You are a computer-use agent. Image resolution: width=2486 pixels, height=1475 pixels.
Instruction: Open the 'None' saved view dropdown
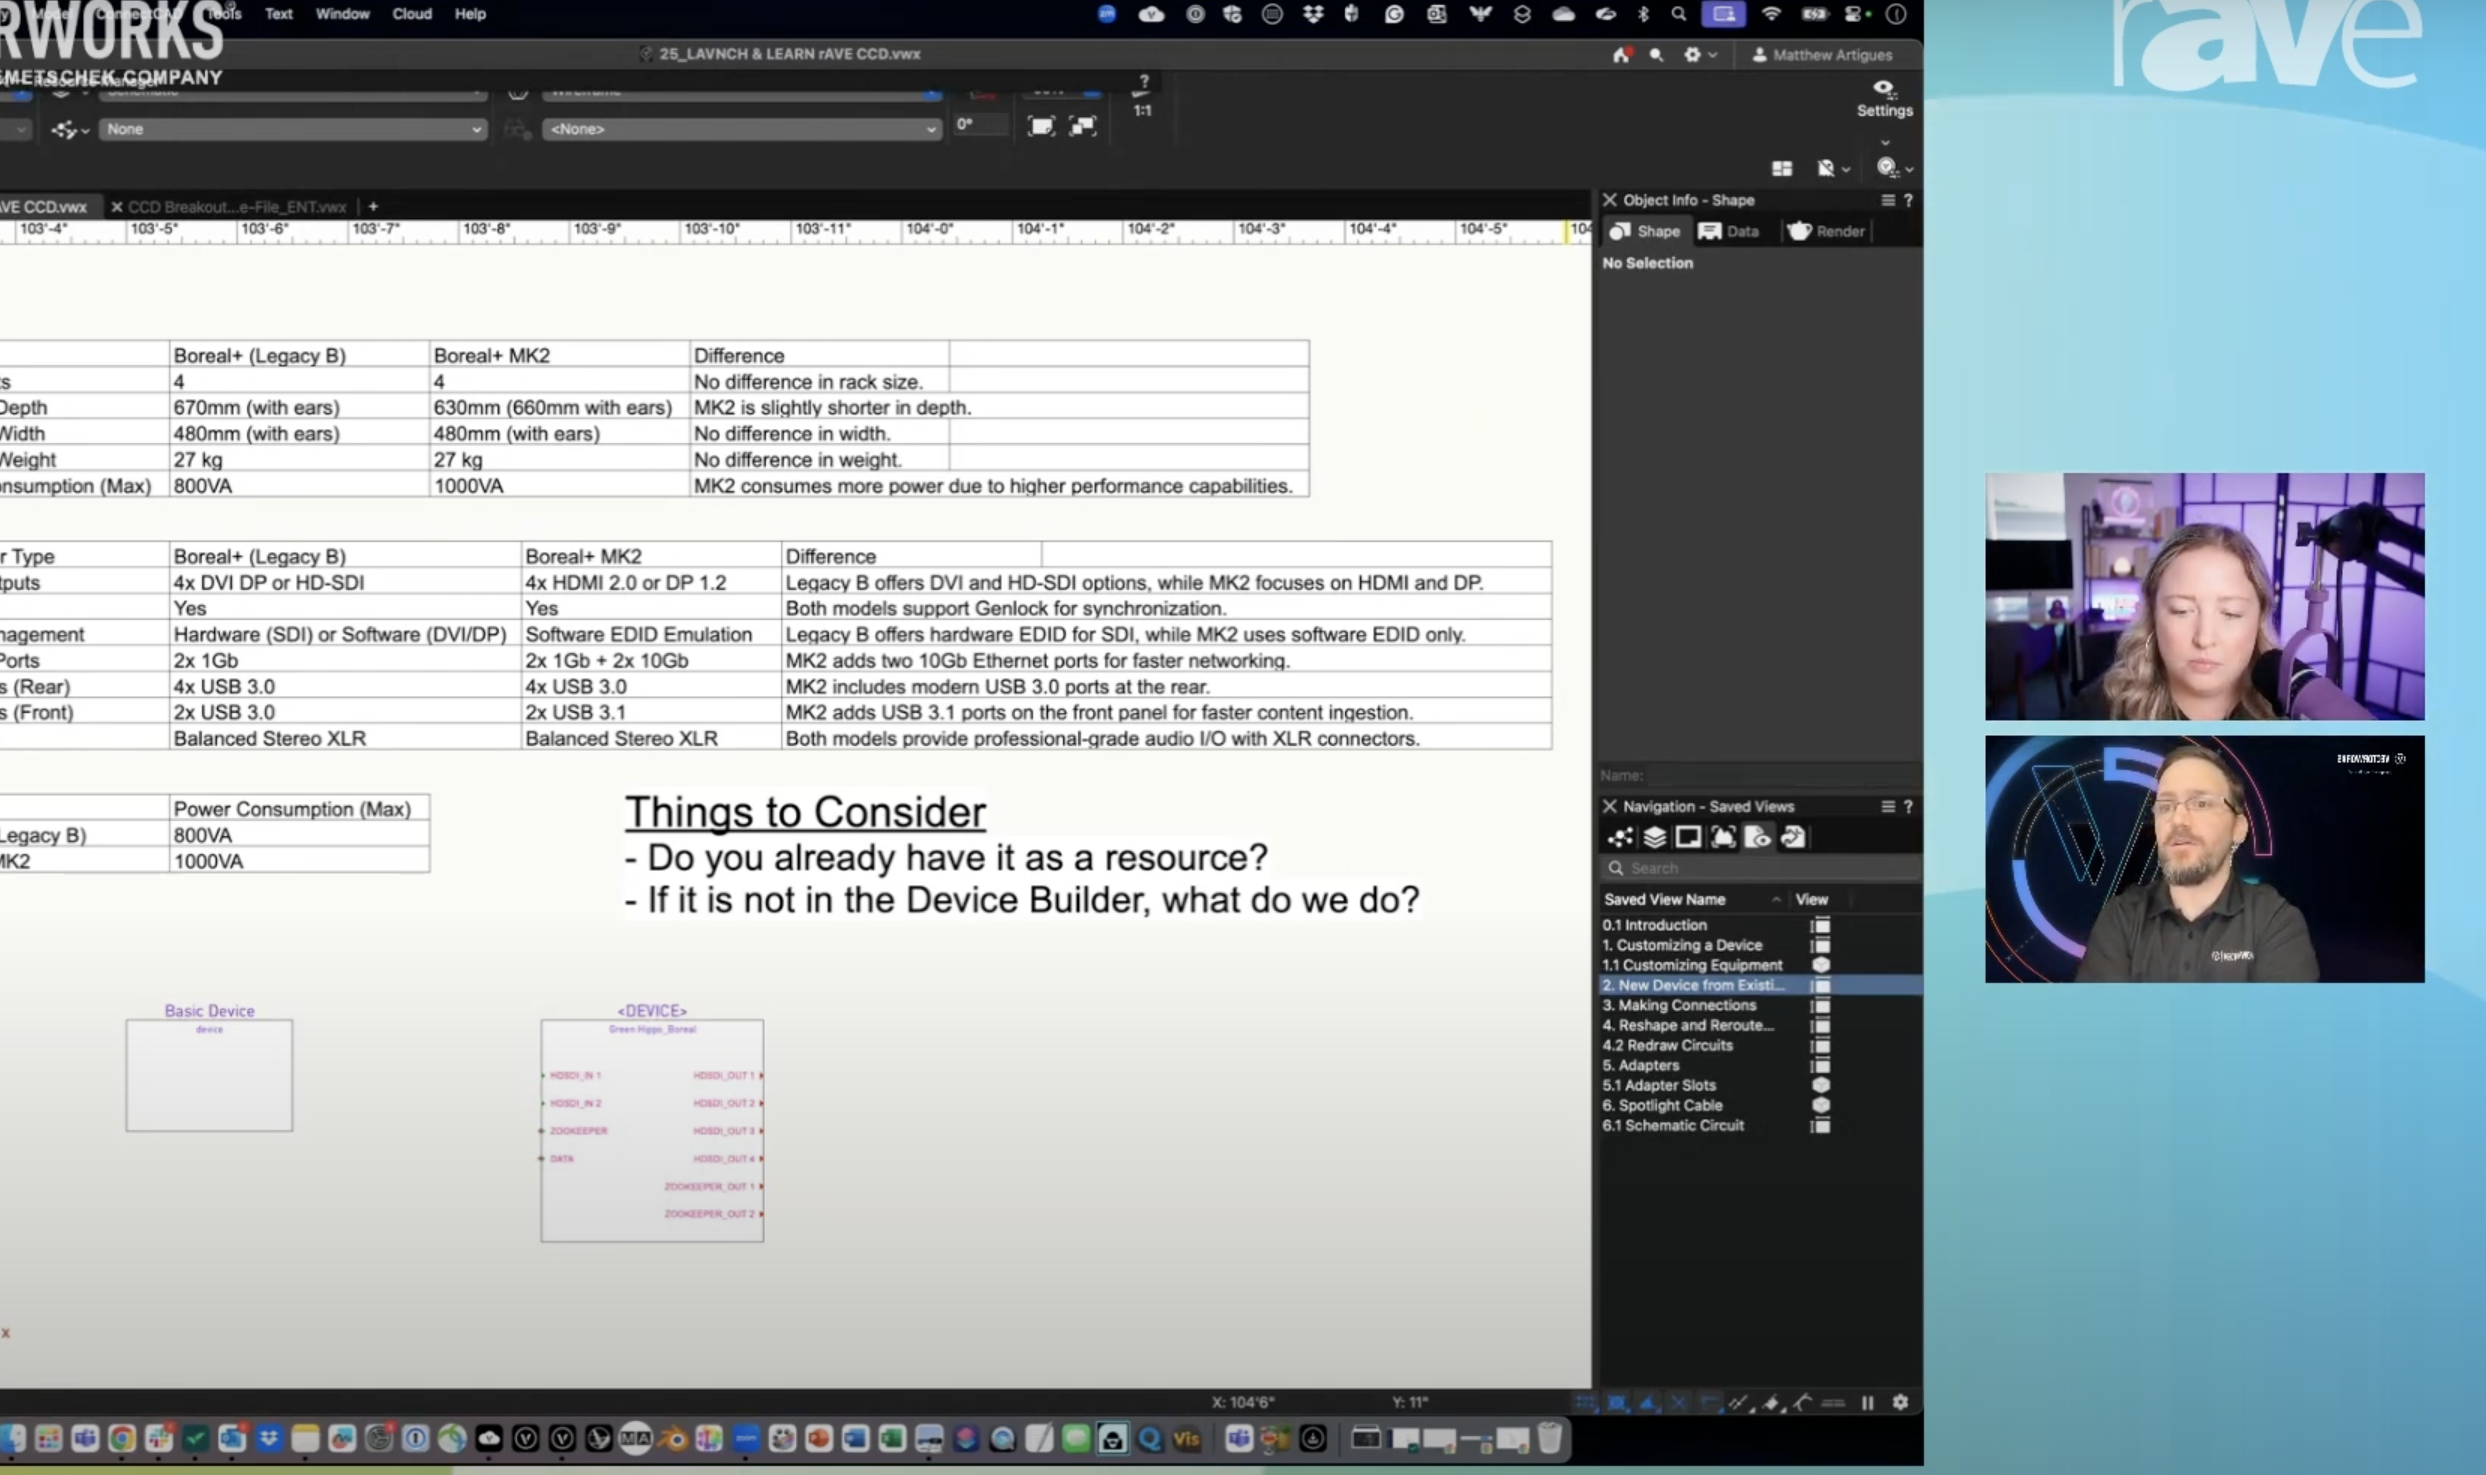pos(293,129)
